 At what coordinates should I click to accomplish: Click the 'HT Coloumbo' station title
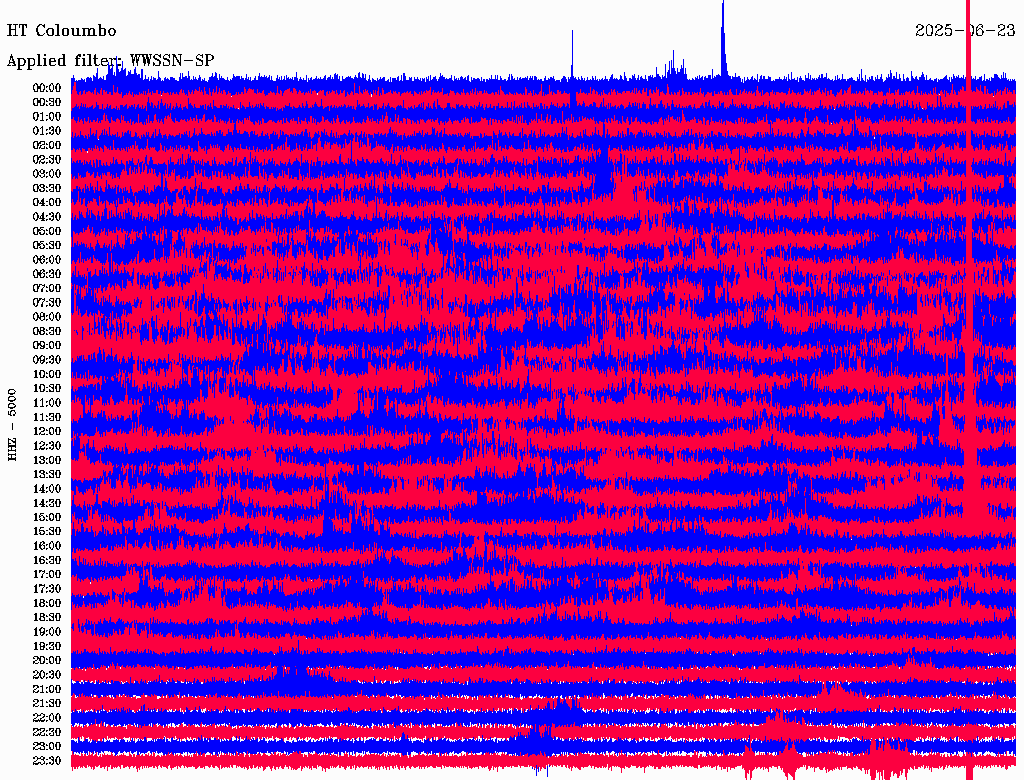pos(61,31)
